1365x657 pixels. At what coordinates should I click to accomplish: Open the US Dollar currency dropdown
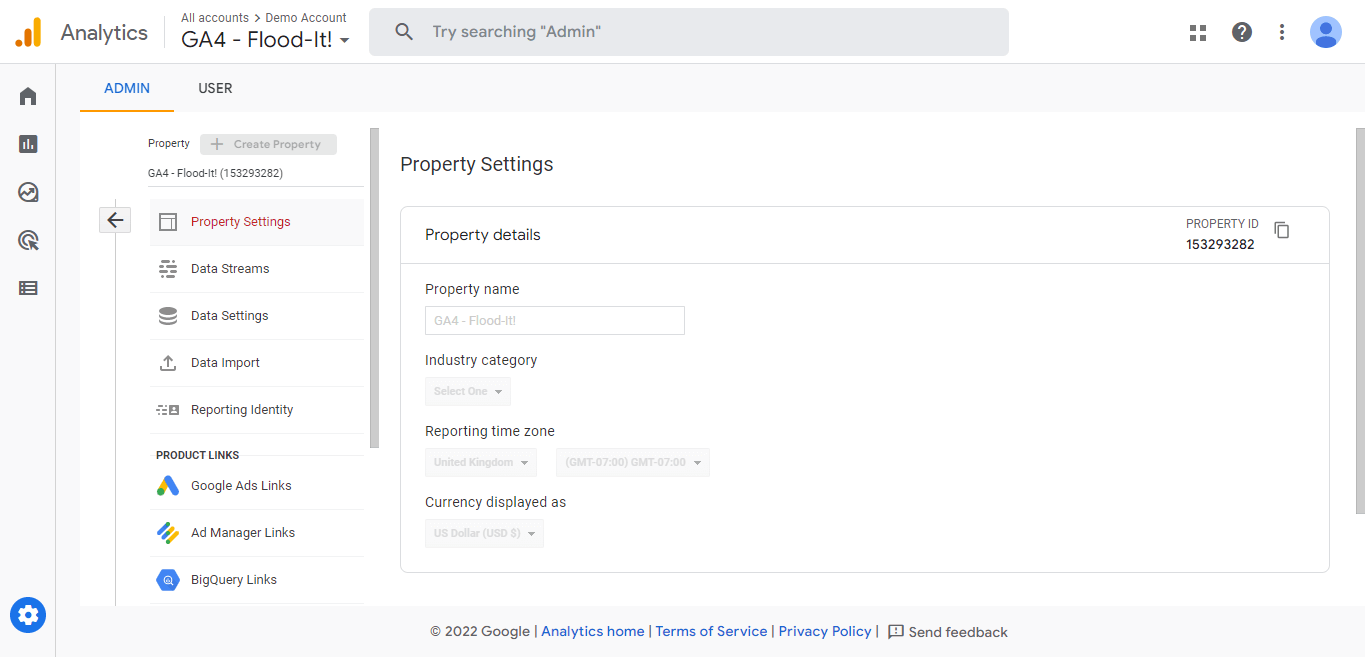(x=484, y=533)
